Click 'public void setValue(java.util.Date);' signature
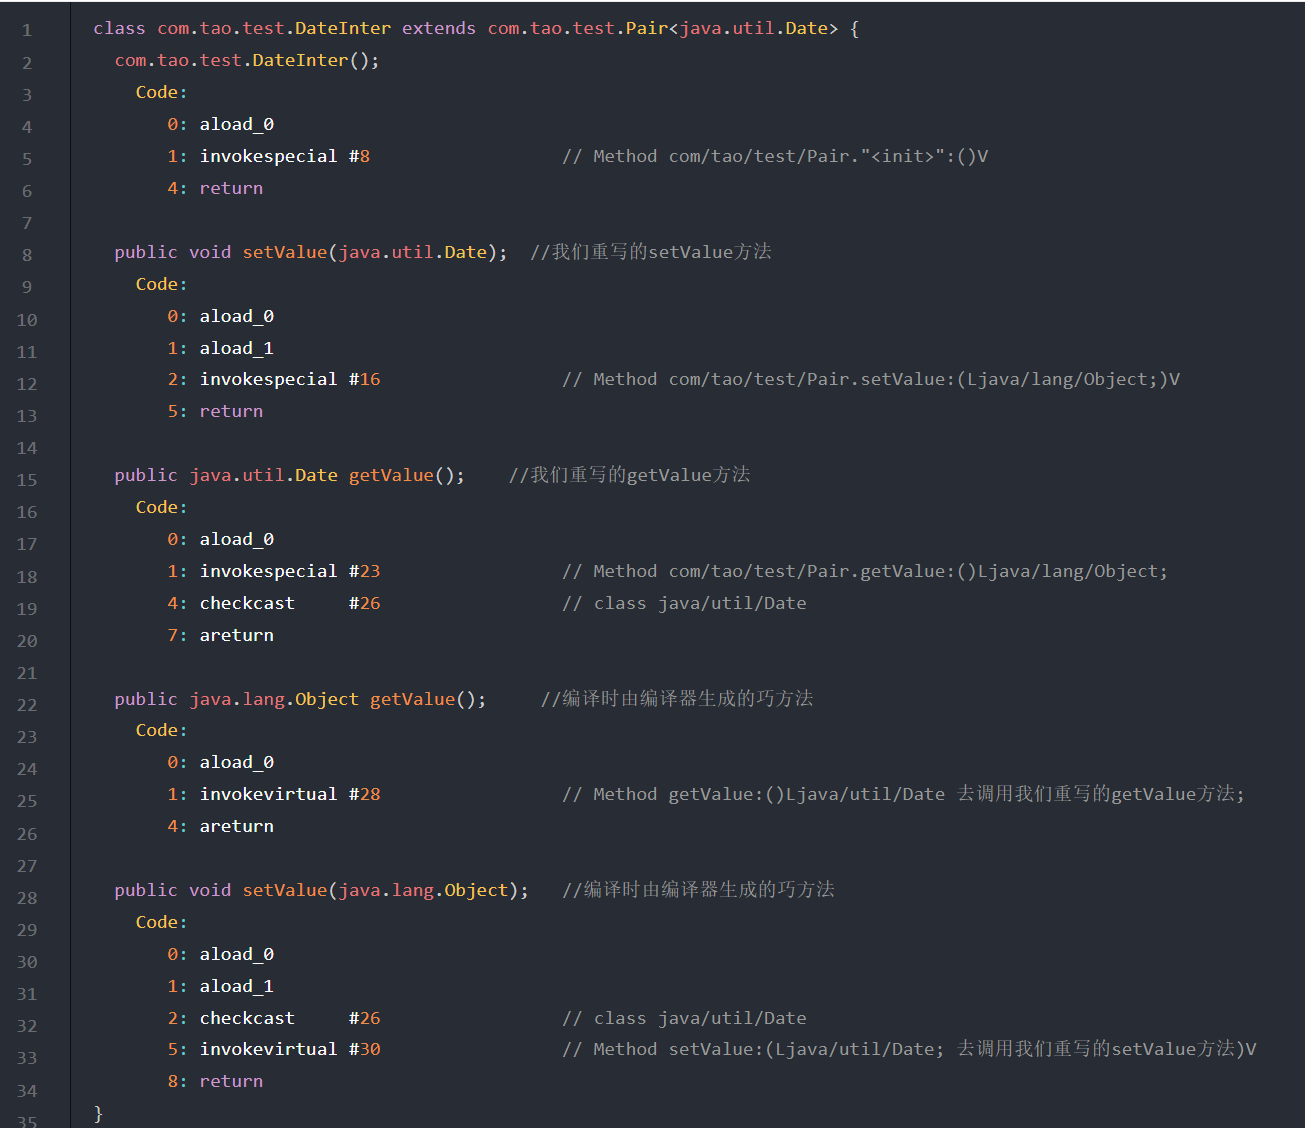The image size is (1305, 1128). [311, 253]
